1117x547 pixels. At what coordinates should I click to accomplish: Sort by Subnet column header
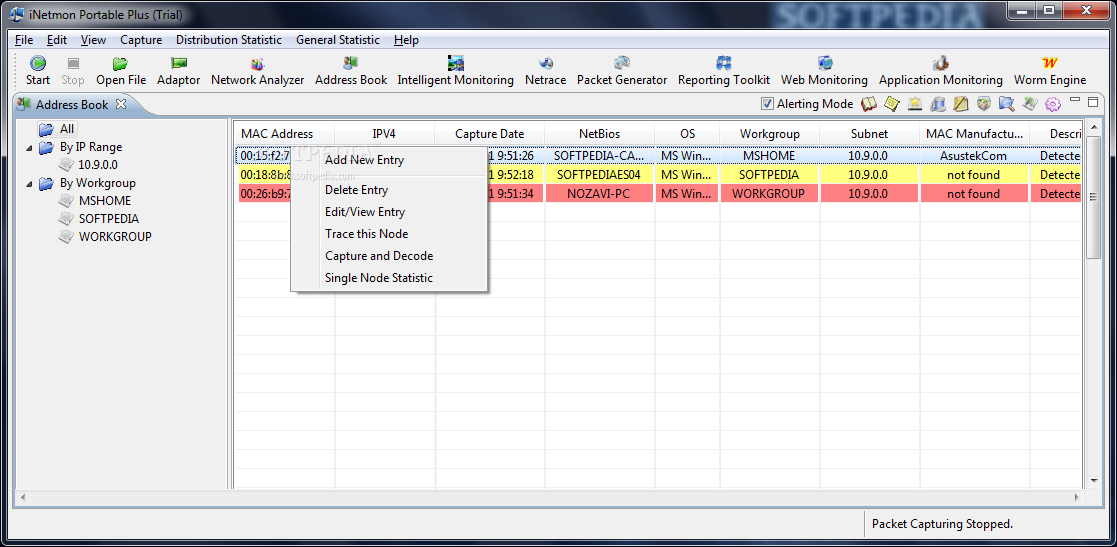[x=870, y=134]
